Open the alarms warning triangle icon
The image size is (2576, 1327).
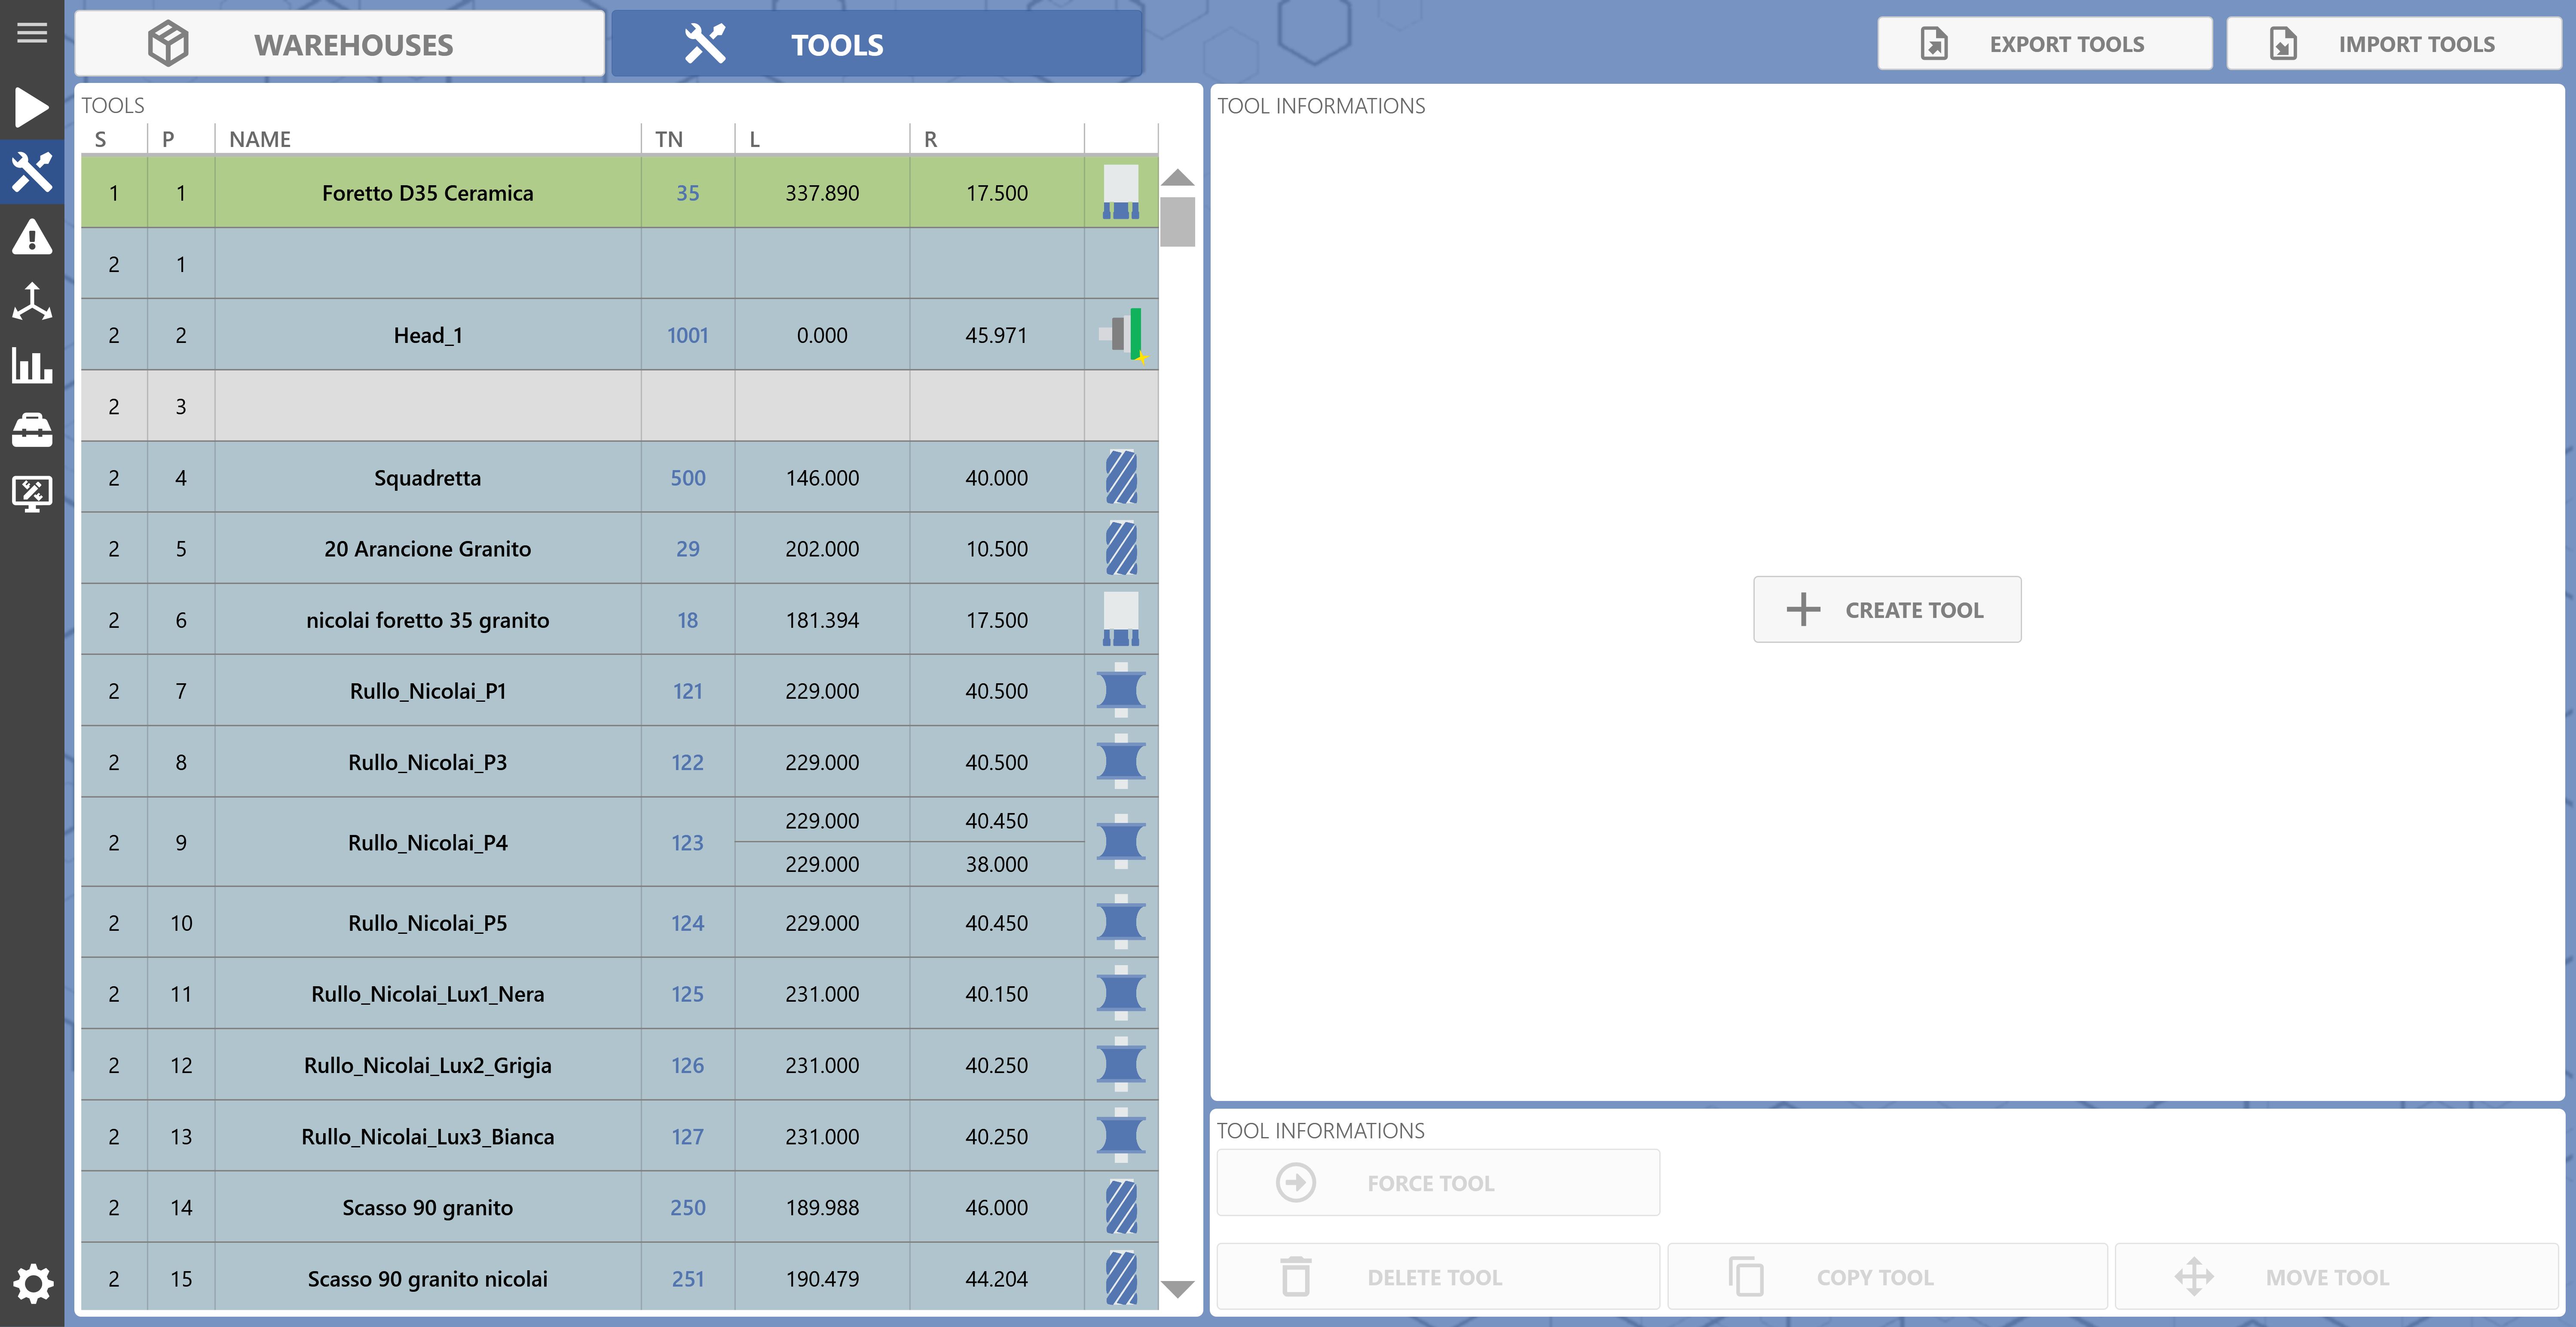click(x=32, y=237)
